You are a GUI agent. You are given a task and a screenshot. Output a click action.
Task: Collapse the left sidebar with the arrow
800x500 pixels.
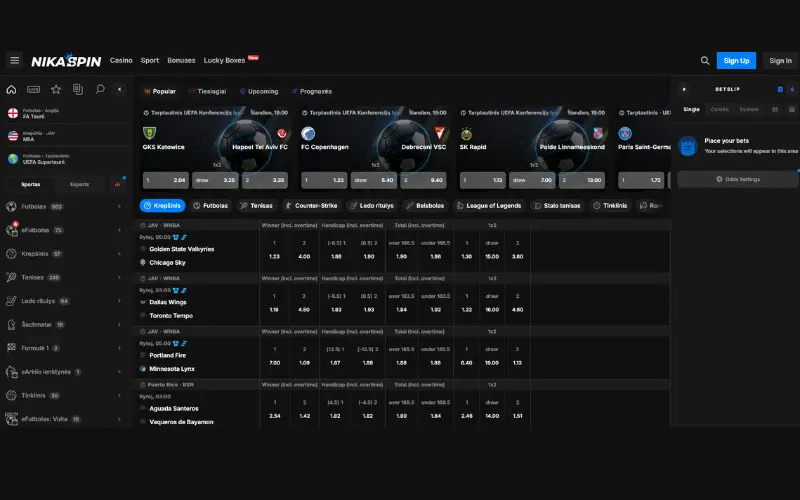pyautogui.click(x=119, y=89)
